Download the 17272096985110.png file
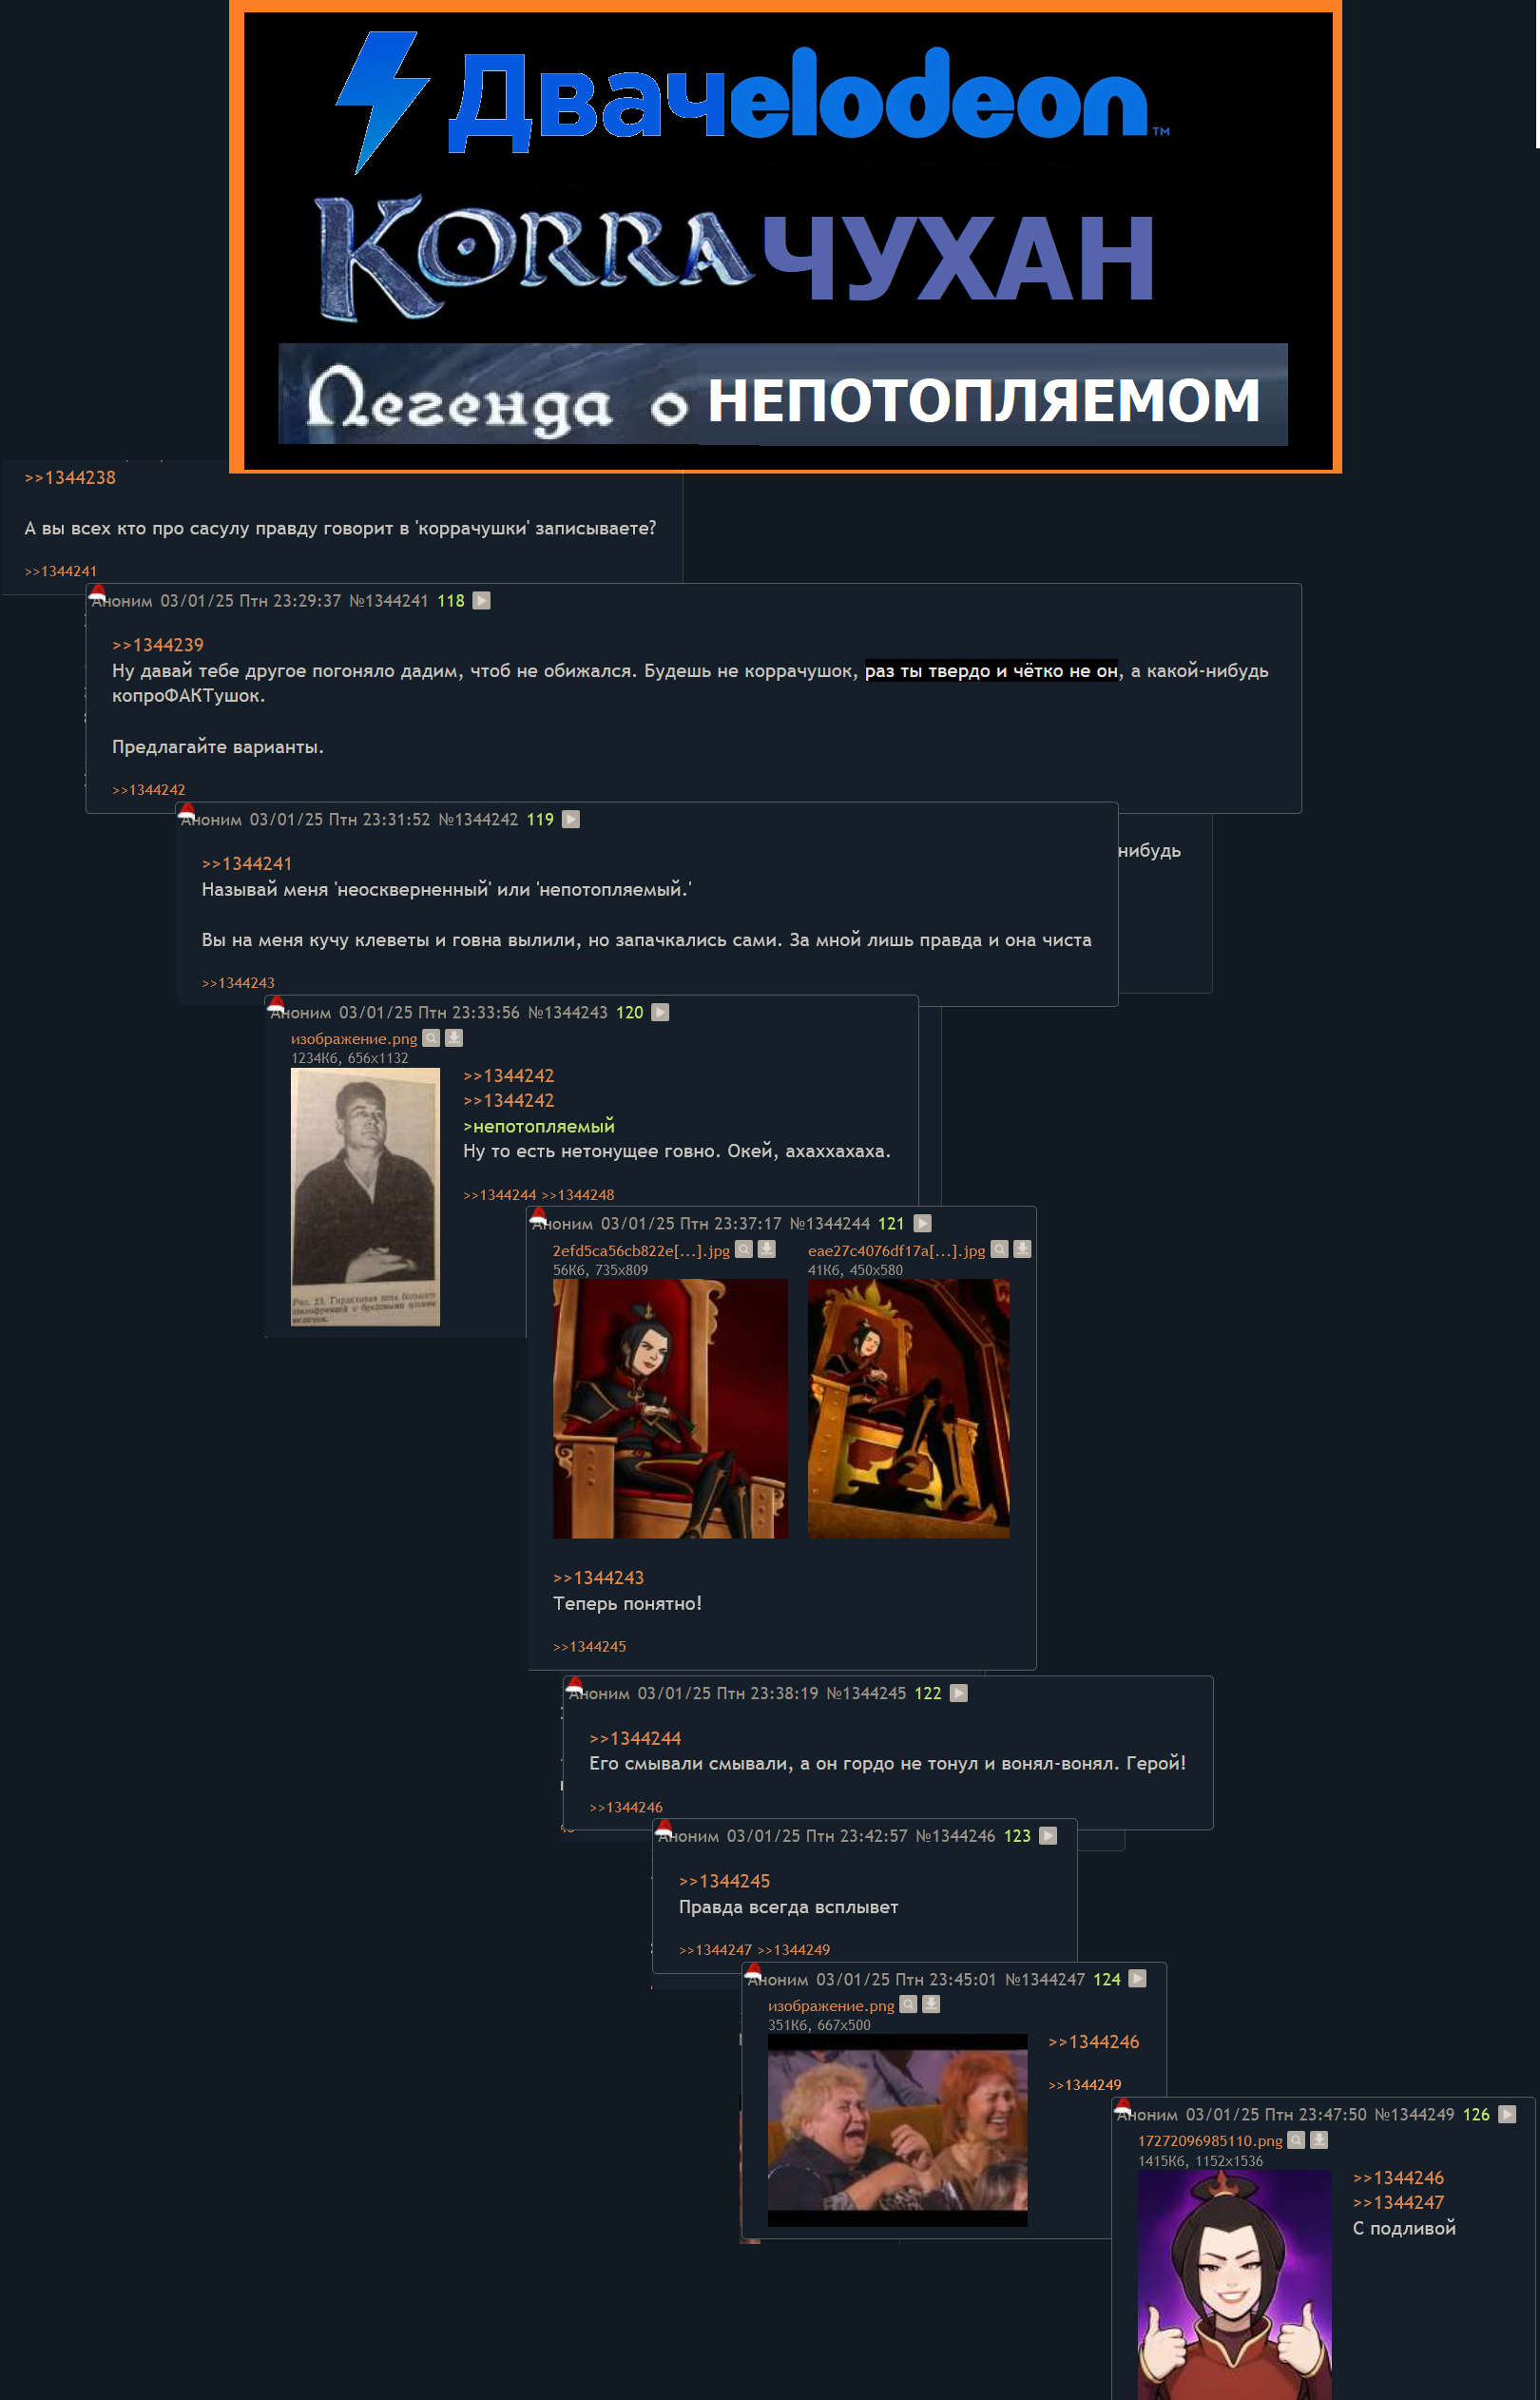1540x2400 pixels. pyautogui.click(x=1319, y=2140)
